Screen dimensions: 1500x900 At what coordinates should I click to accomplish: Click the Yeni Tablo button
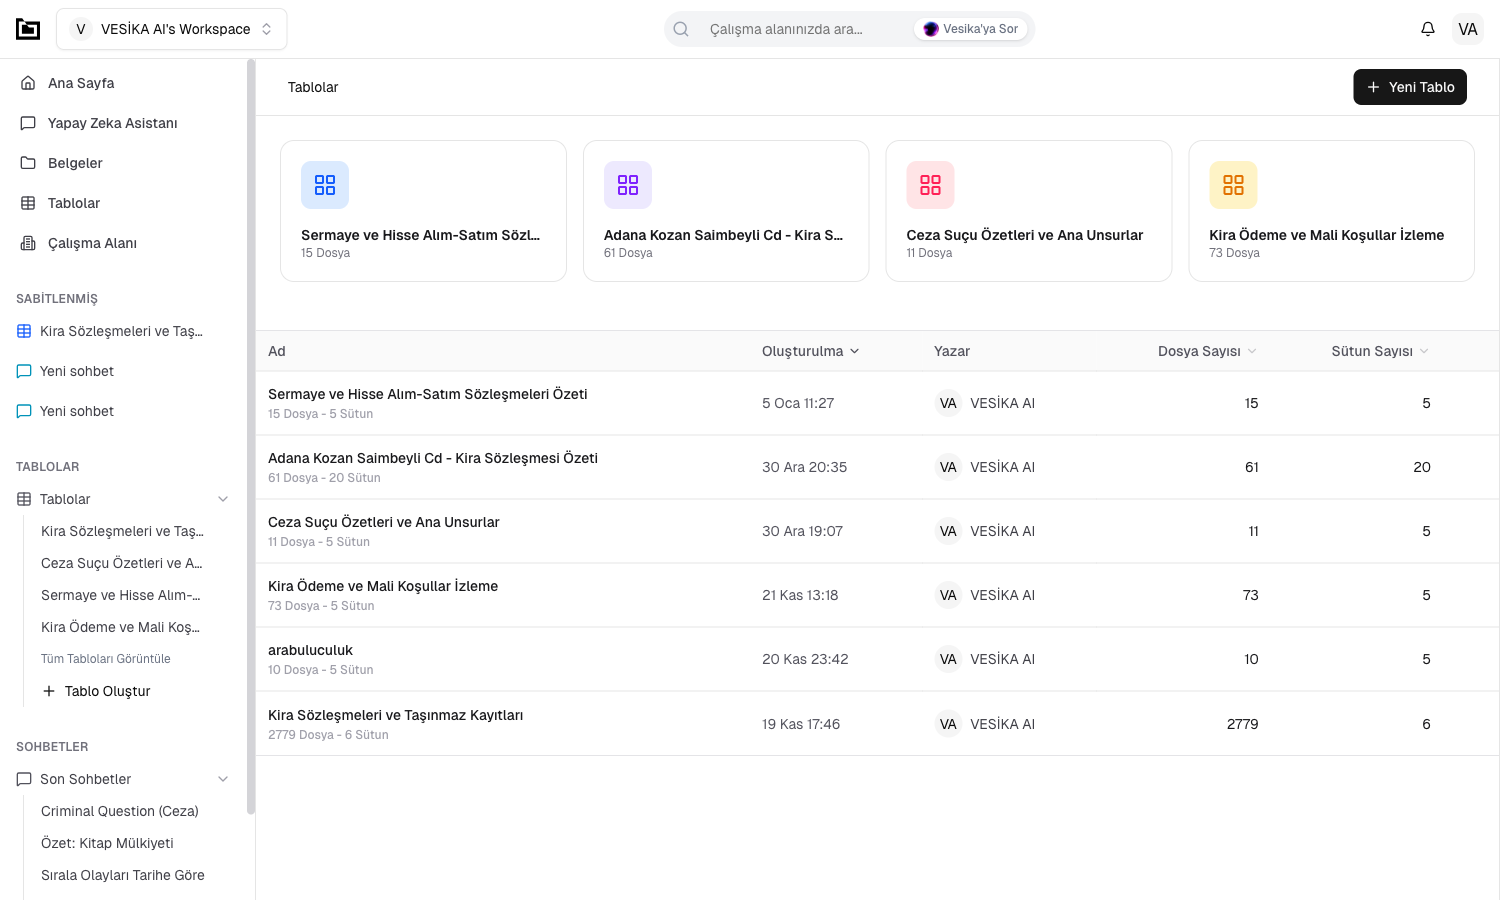tap(1409, 87)
